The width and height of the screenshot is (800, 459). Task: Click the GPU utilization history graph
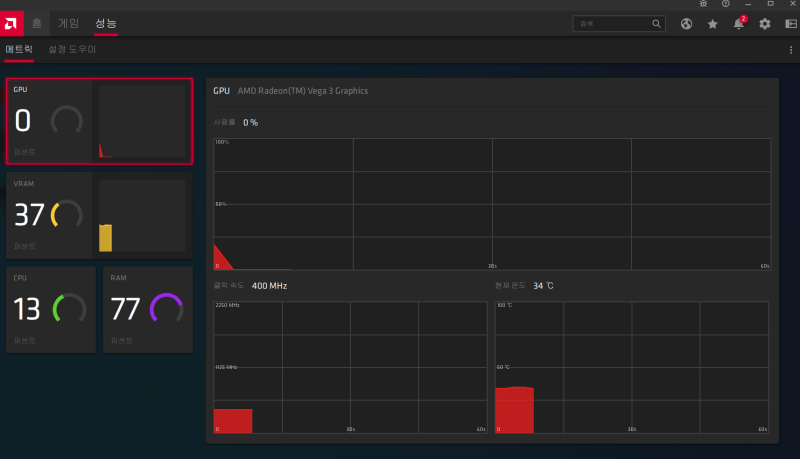click(492, 204)
